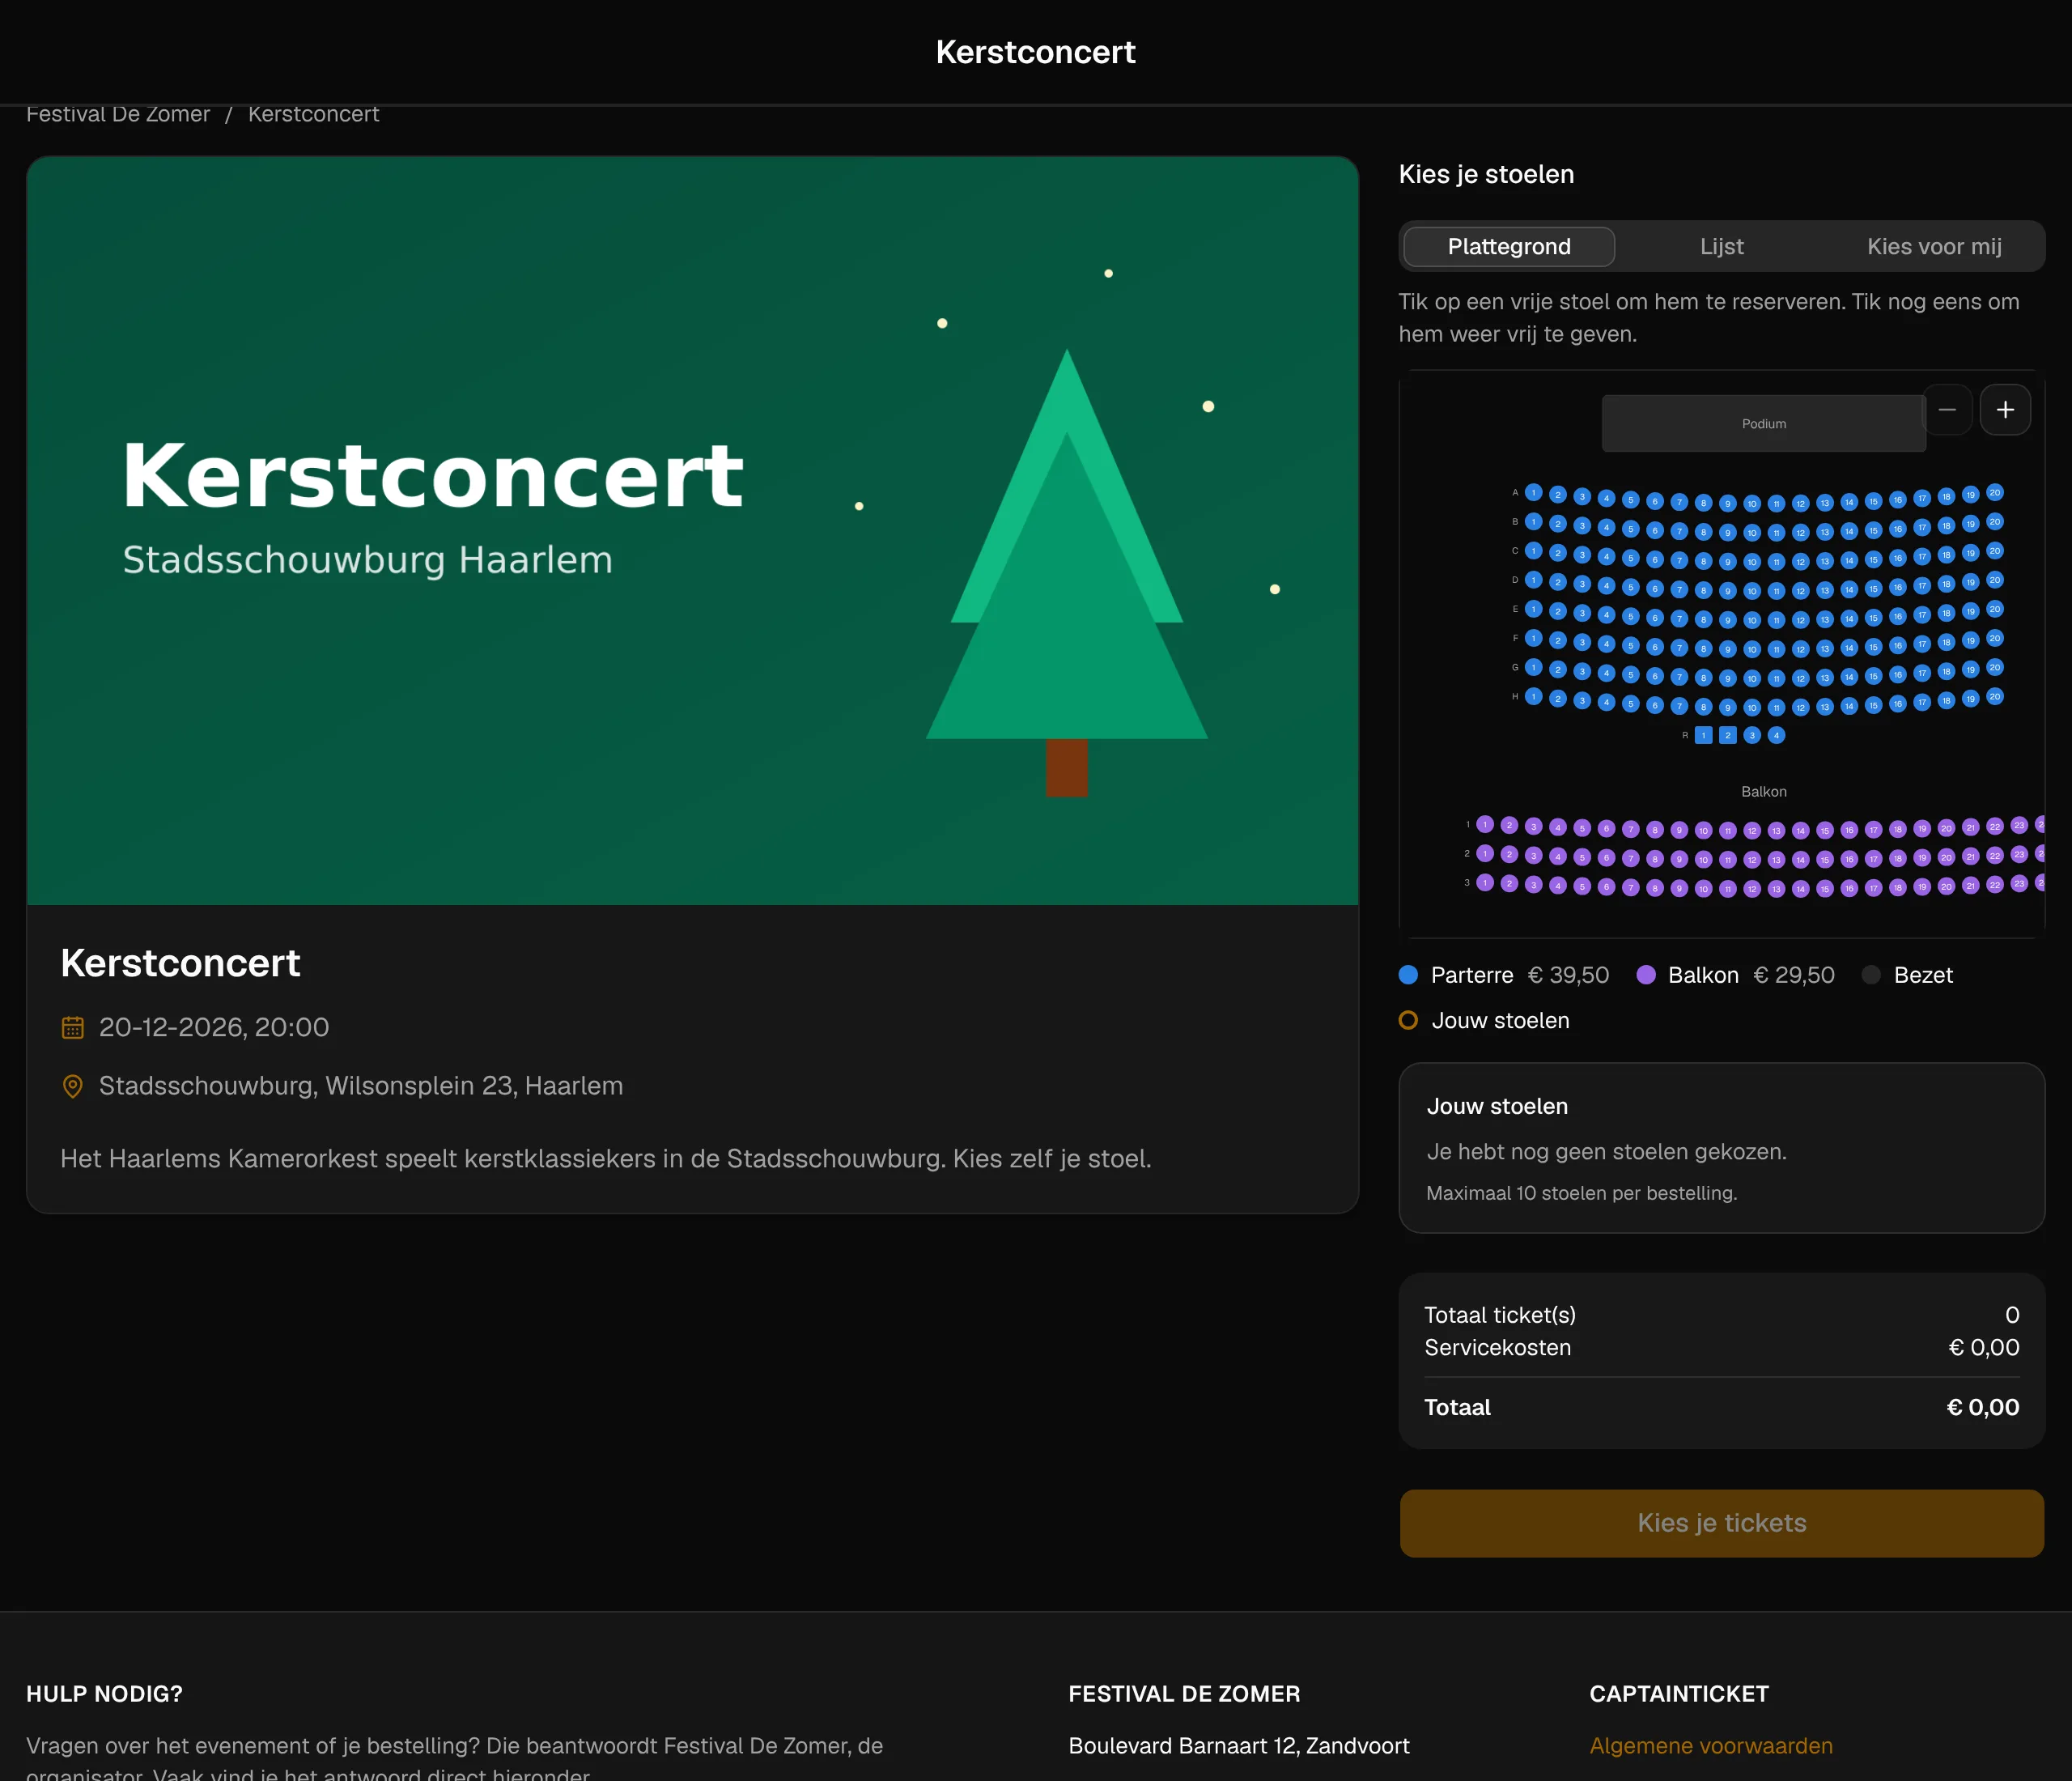This screenshot has height=1781, width=2072.
Task: Zoom in on the seat map
Action: point(2005,410)
